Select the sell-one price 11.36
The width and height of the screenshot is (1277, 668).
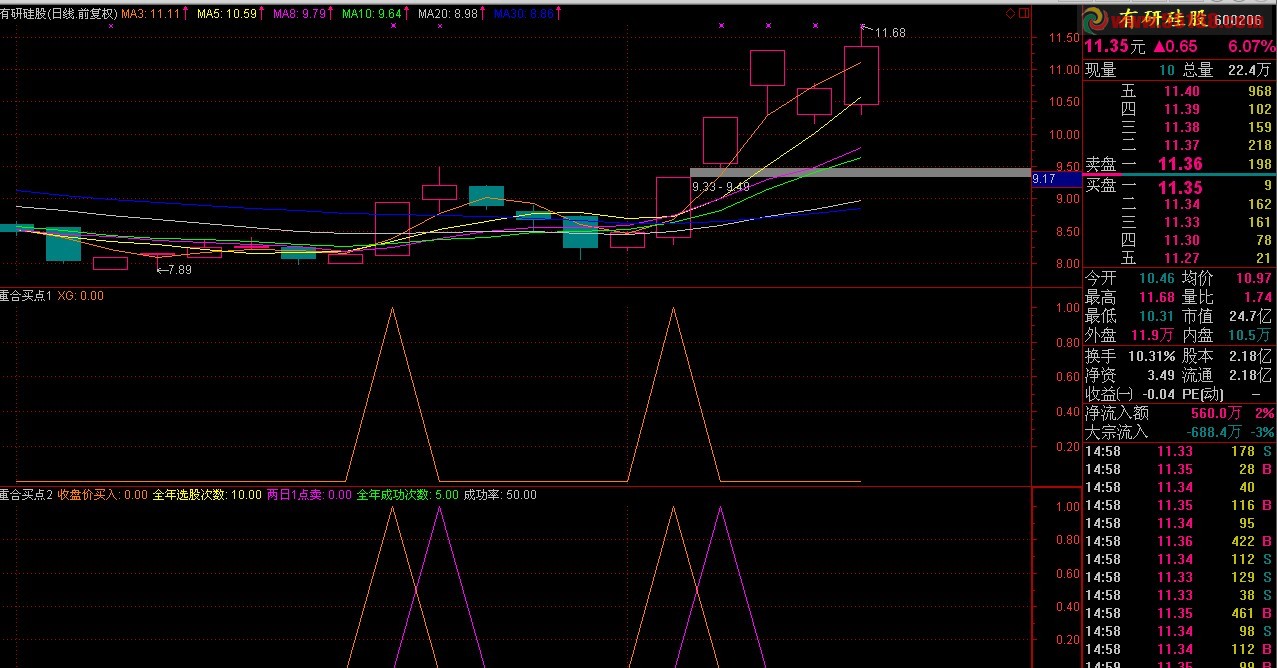pyautogui.click(x=1180, y=164)
